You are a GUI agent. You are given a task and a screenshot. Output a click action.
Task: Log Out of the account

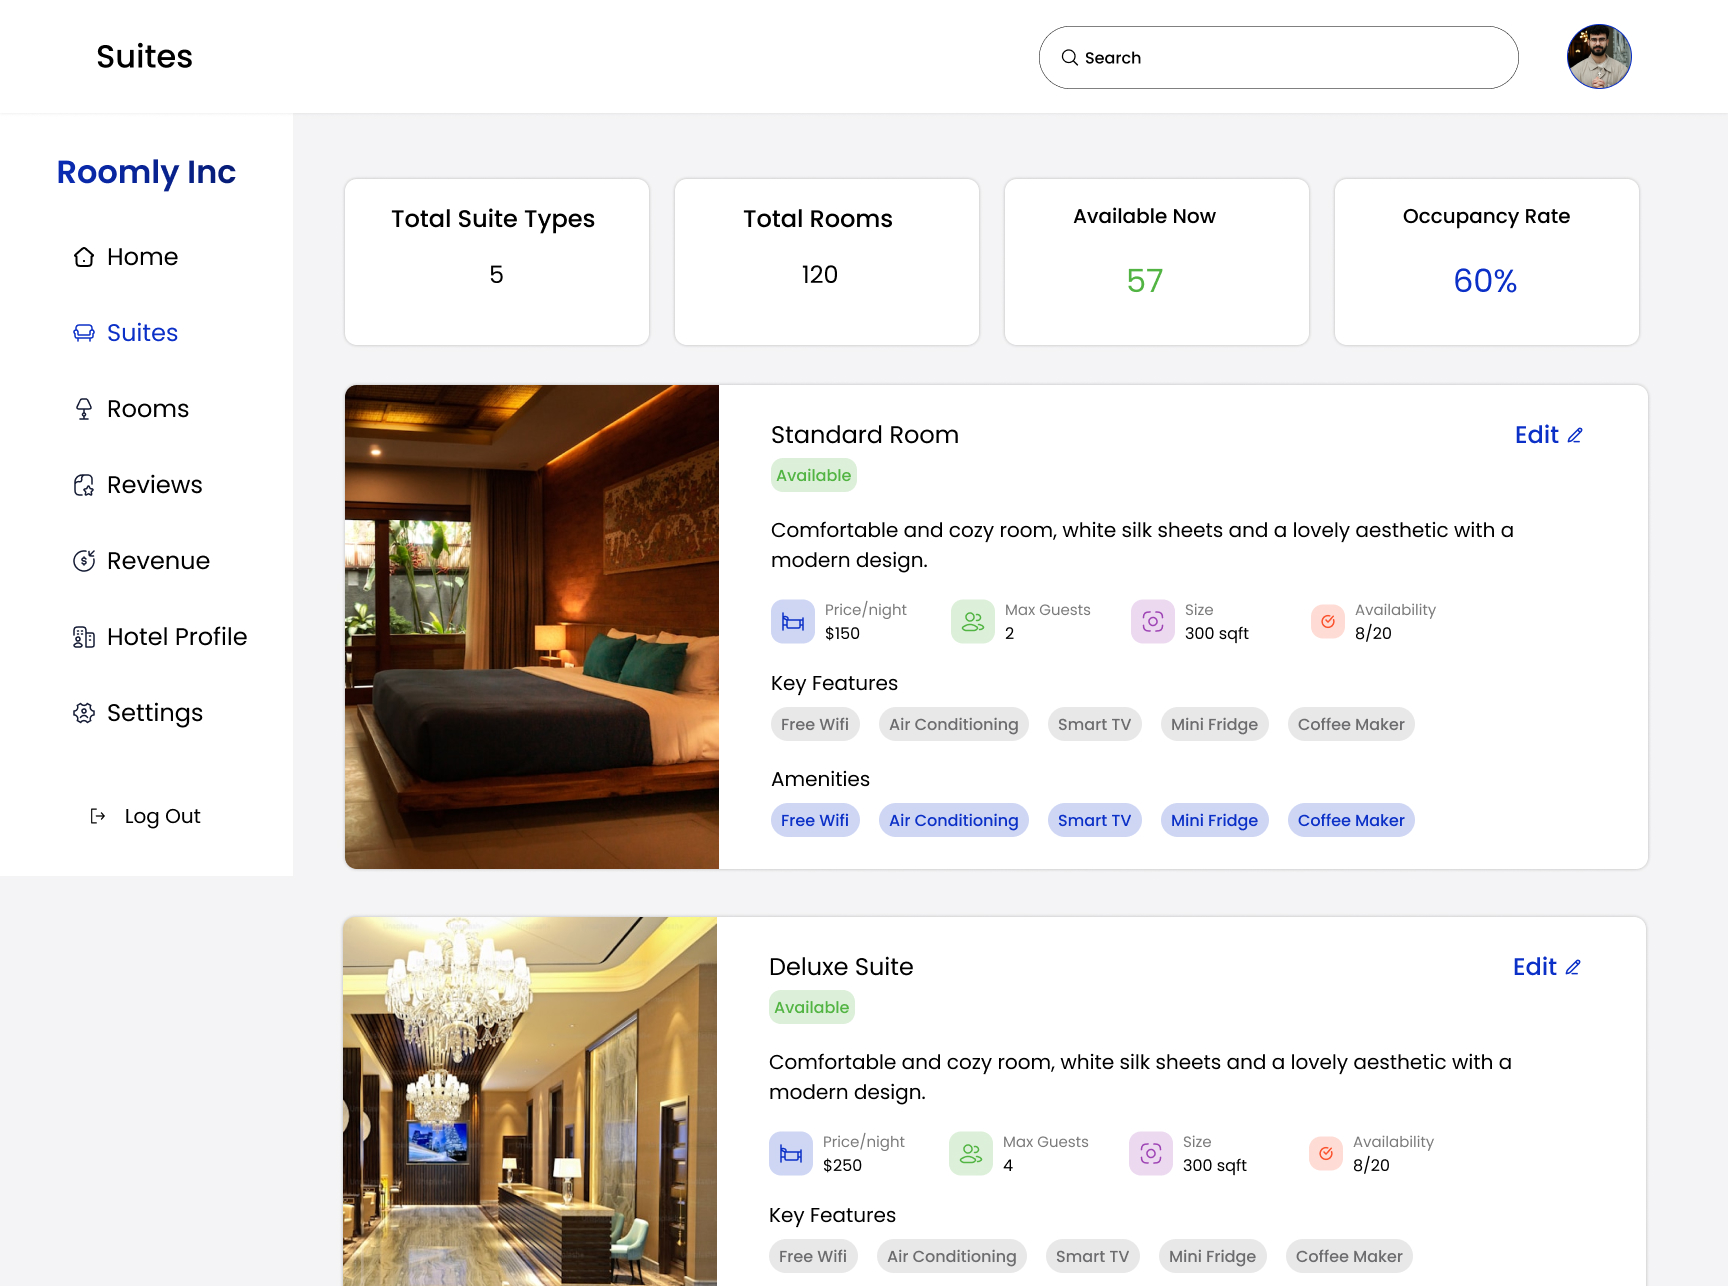(146, 816)
